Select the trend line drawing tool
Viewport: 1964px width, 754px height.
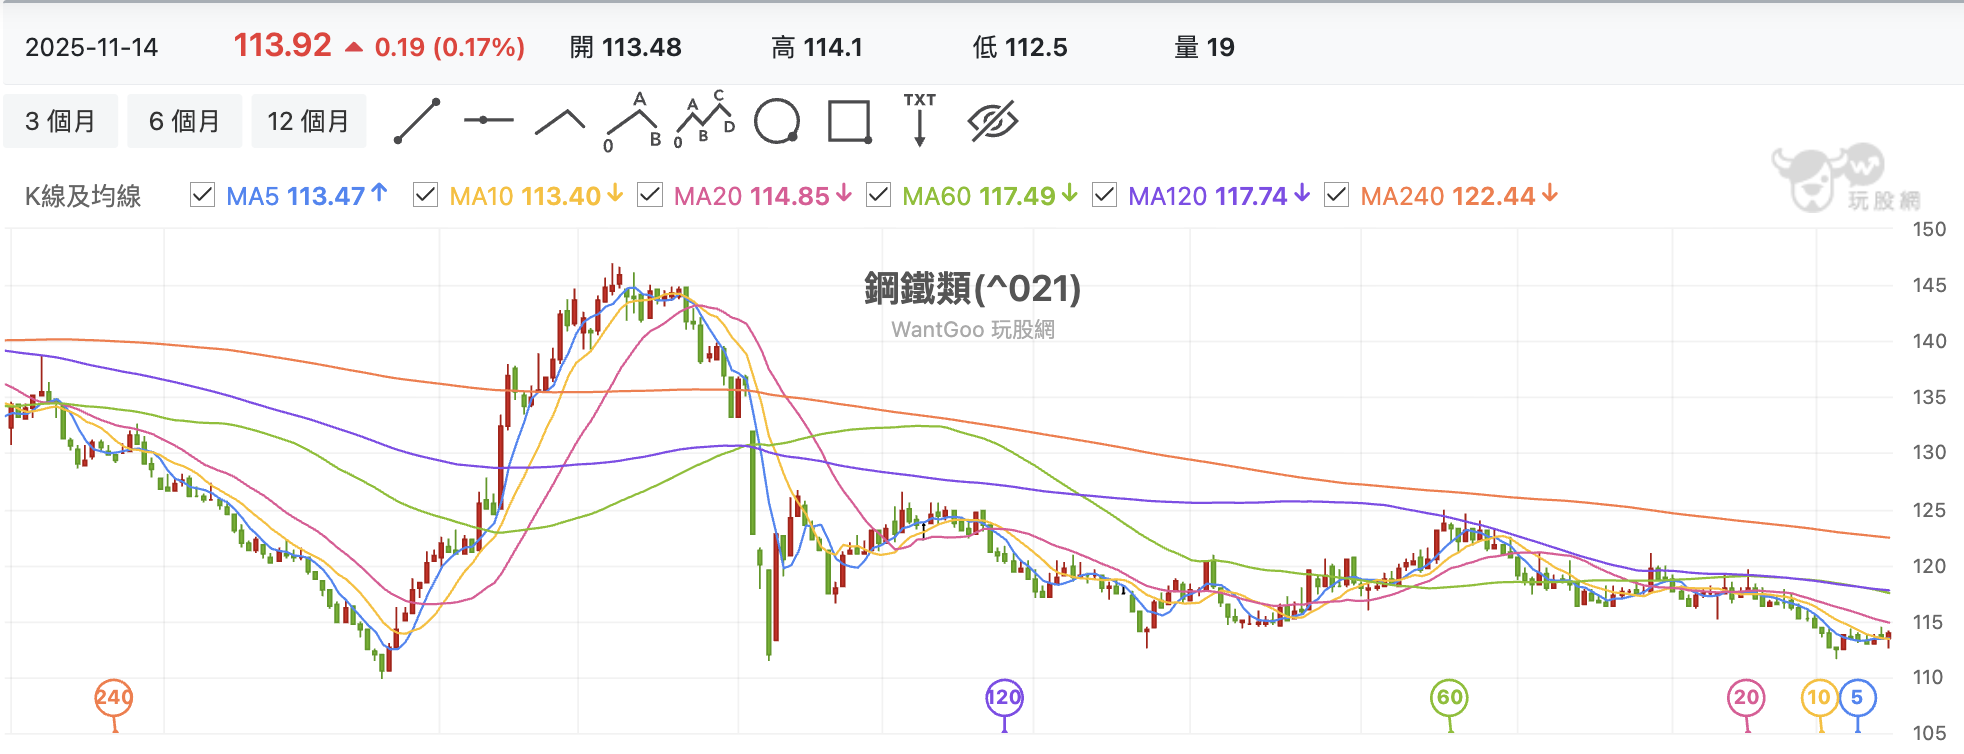(x=417, y=121)
